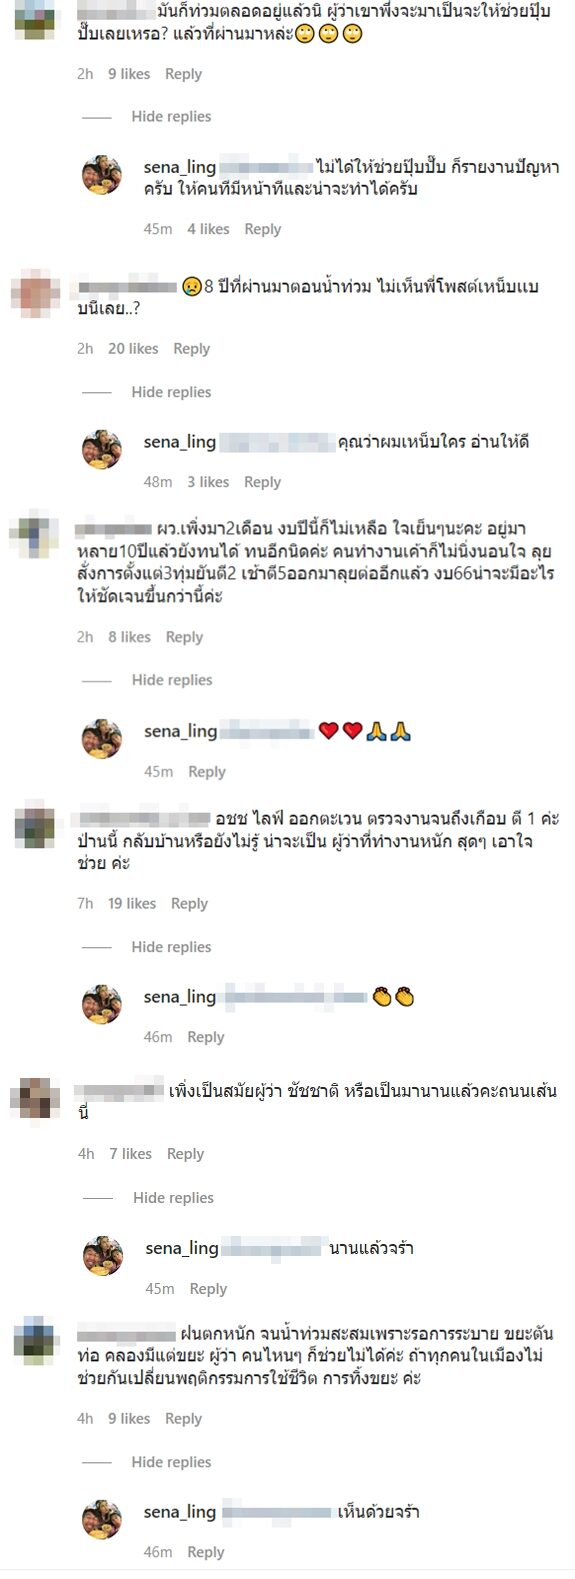Screen dimensions: 575x1579
Task: Click sena_ling avatar beside heart emoji reply
Action: (102, 739)
